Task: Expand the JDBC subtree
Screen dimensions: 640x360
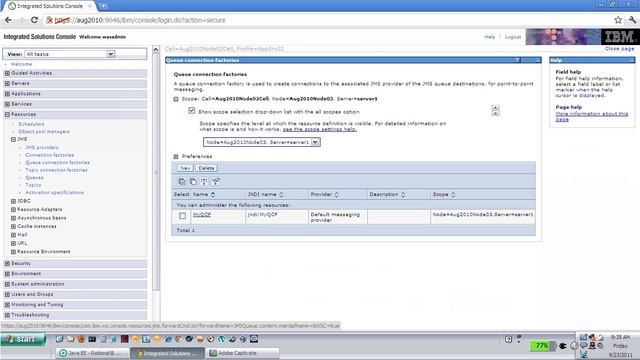Action: pyautogui.click(x=13, y=201)
